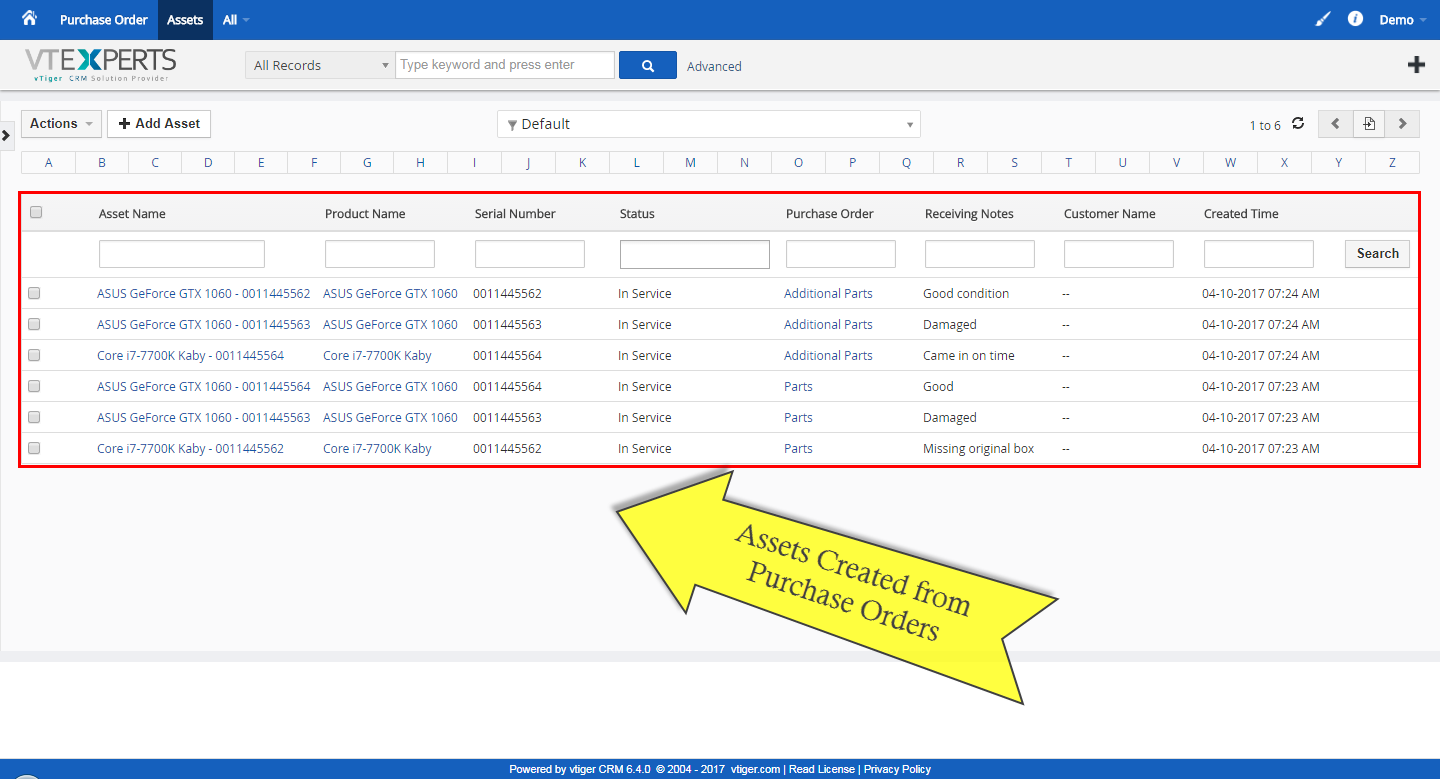Click the 'Came in on time' note

[968, 356]
